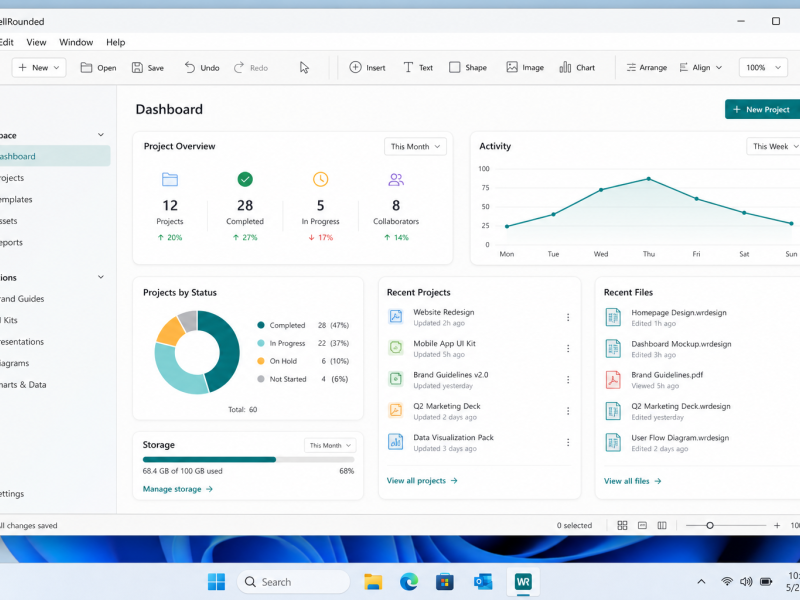800x600 pixels.
Task: Add a Chart from toolbar
Action: click(x=577, y=67)
